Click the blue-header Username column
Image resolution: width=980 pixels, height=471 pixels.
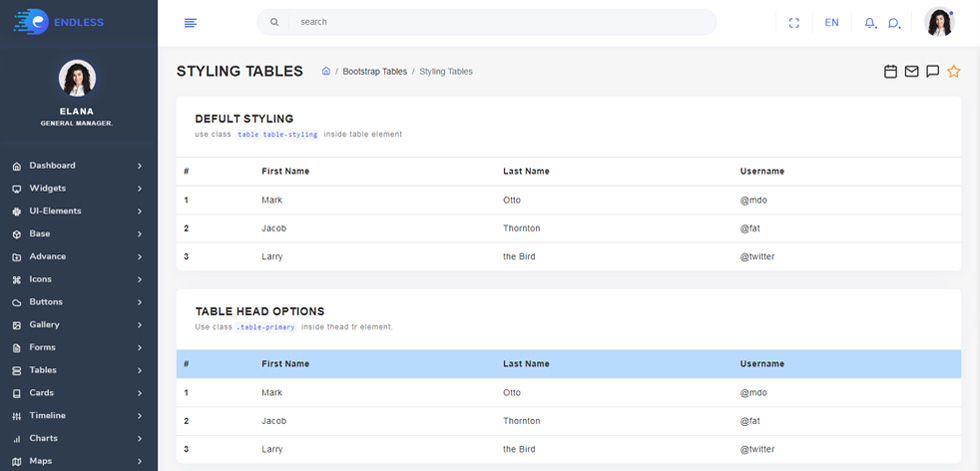[x=762, y=364]
